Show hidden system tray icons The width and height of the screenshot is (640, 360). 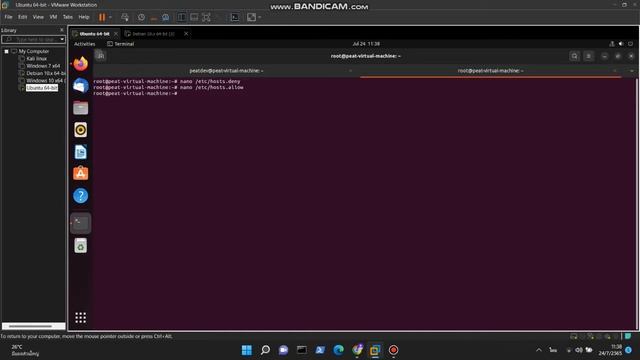tap(539, 350)
